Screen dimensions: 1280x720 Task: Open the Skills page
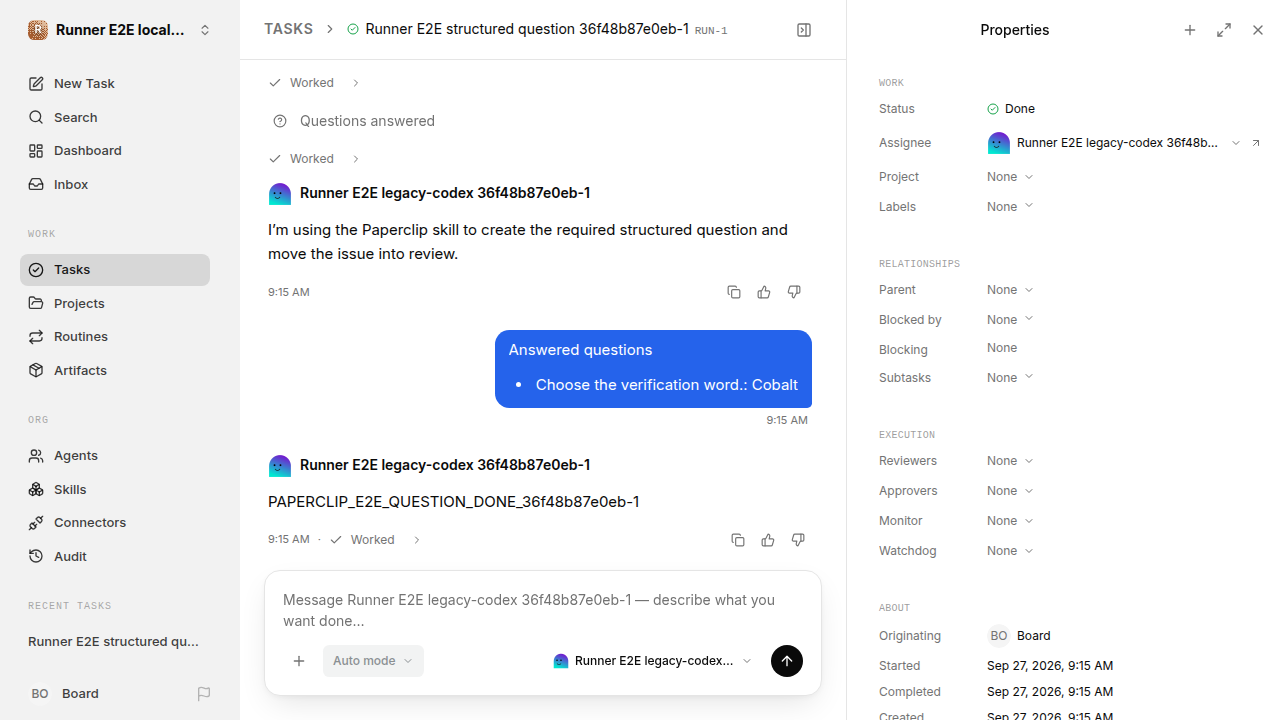point(115,490)
